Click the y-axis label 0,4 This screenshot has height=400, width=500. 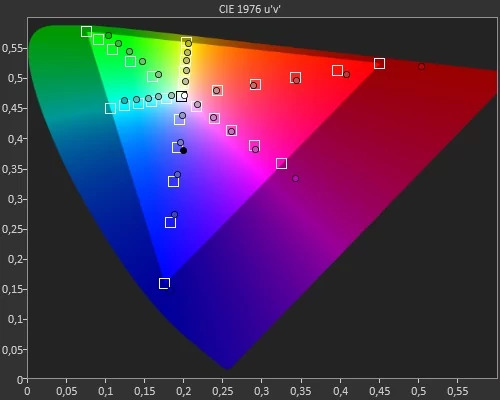pos(15,139)
